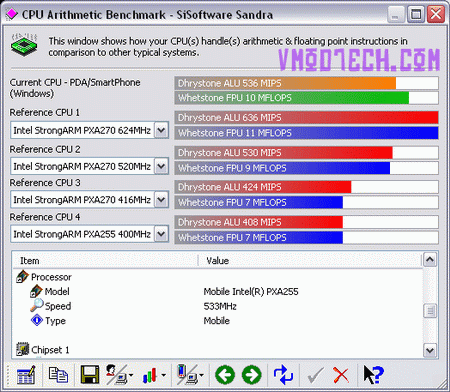Image resolution: width=450 pixels, height=392 pixels.
Task: Click the green CPU chip icon
Action: (x=24, y=45)
